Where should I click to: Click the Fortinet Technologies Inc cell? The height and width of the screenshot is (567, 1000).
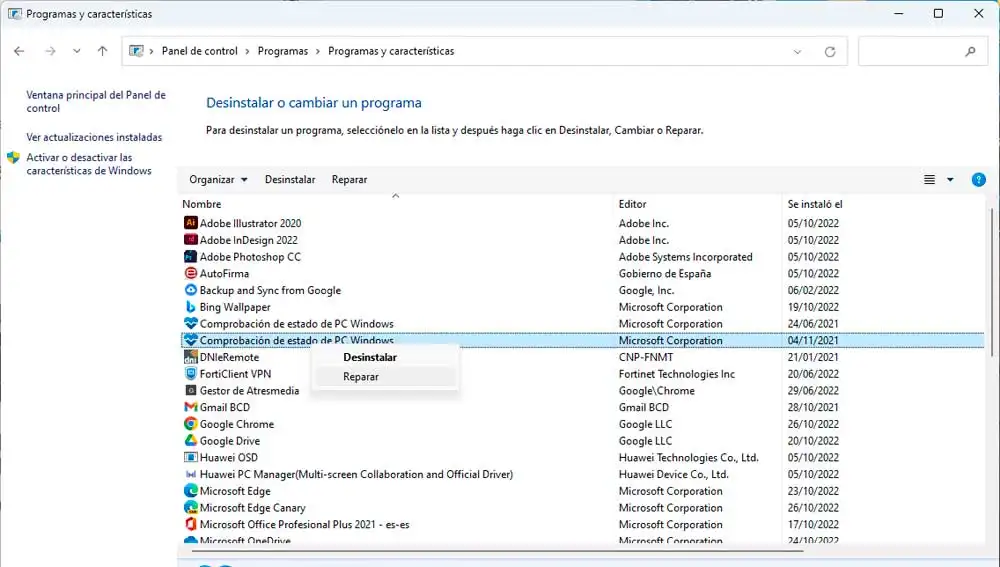point(677,374)
